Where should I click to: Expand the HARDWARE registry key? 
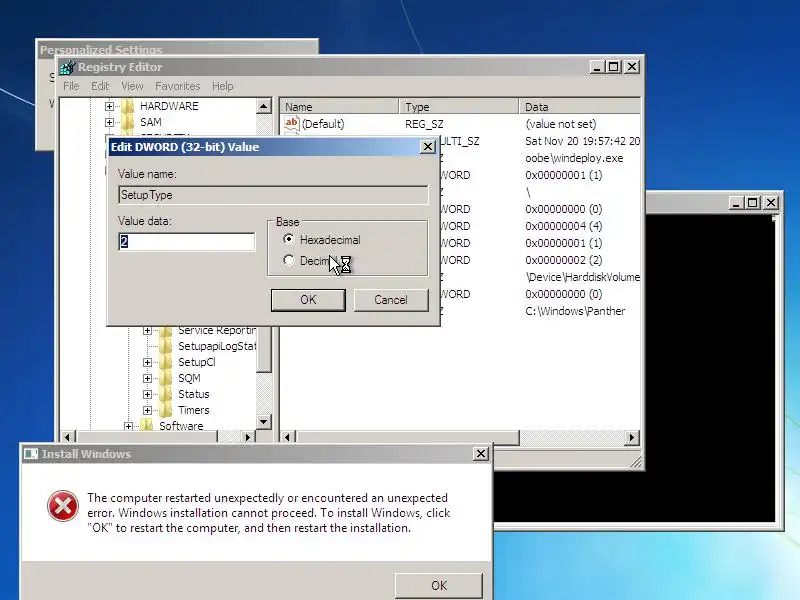[x=109, y=106]
